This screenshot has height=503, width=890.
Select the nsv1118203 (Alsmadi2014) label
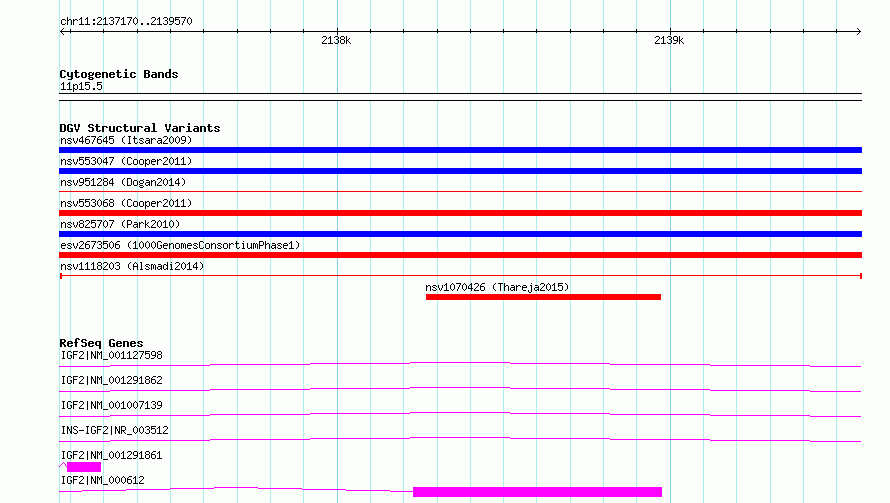pos(132,266)
